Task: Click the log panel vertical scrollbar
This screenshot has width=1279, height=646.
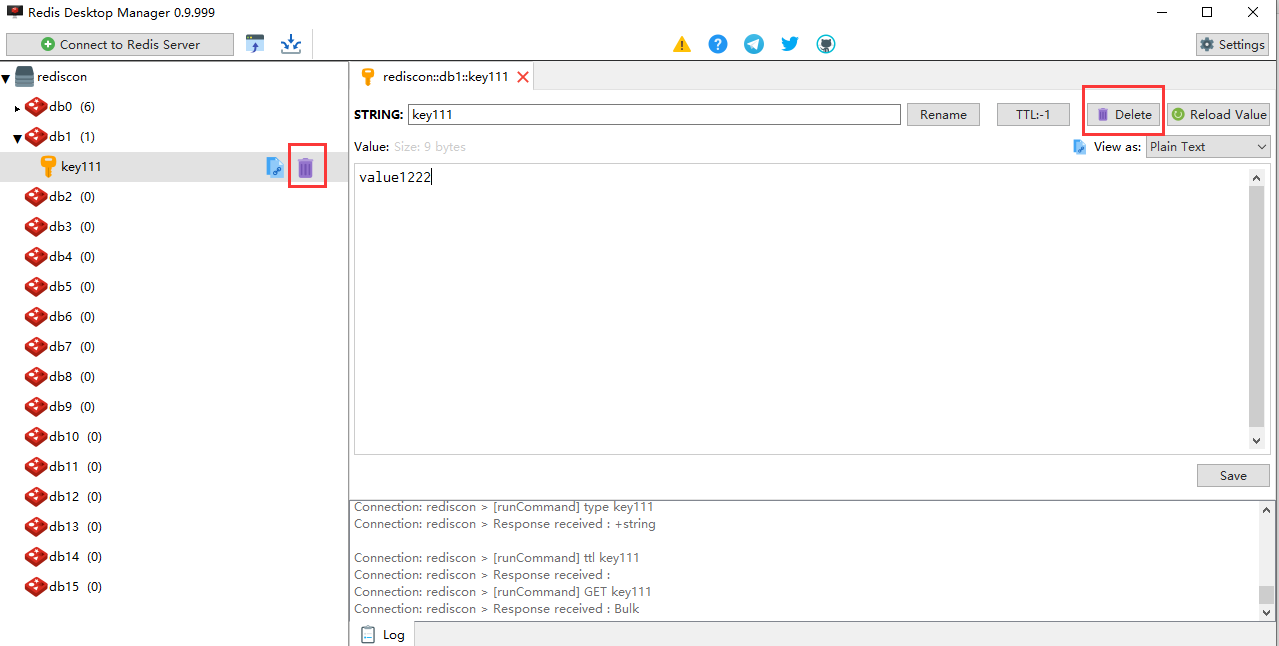Action: click(x=1266, y=561)
